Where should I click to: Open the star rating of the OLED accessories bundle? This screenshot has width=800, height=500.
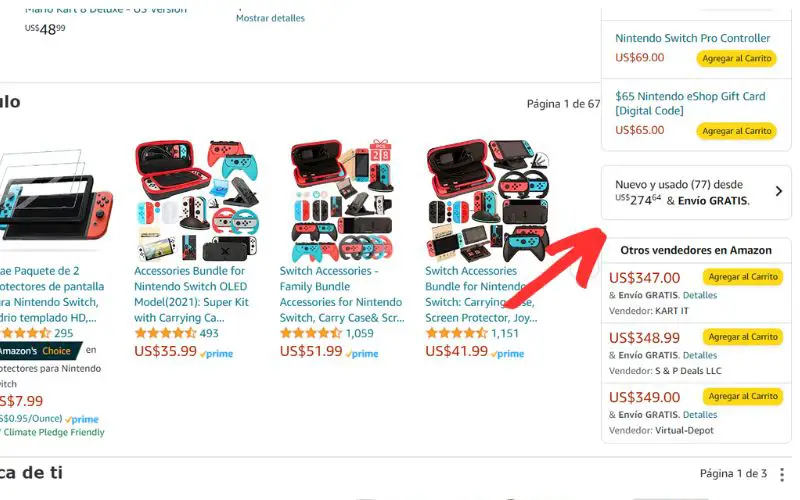[x=165, y=333]
